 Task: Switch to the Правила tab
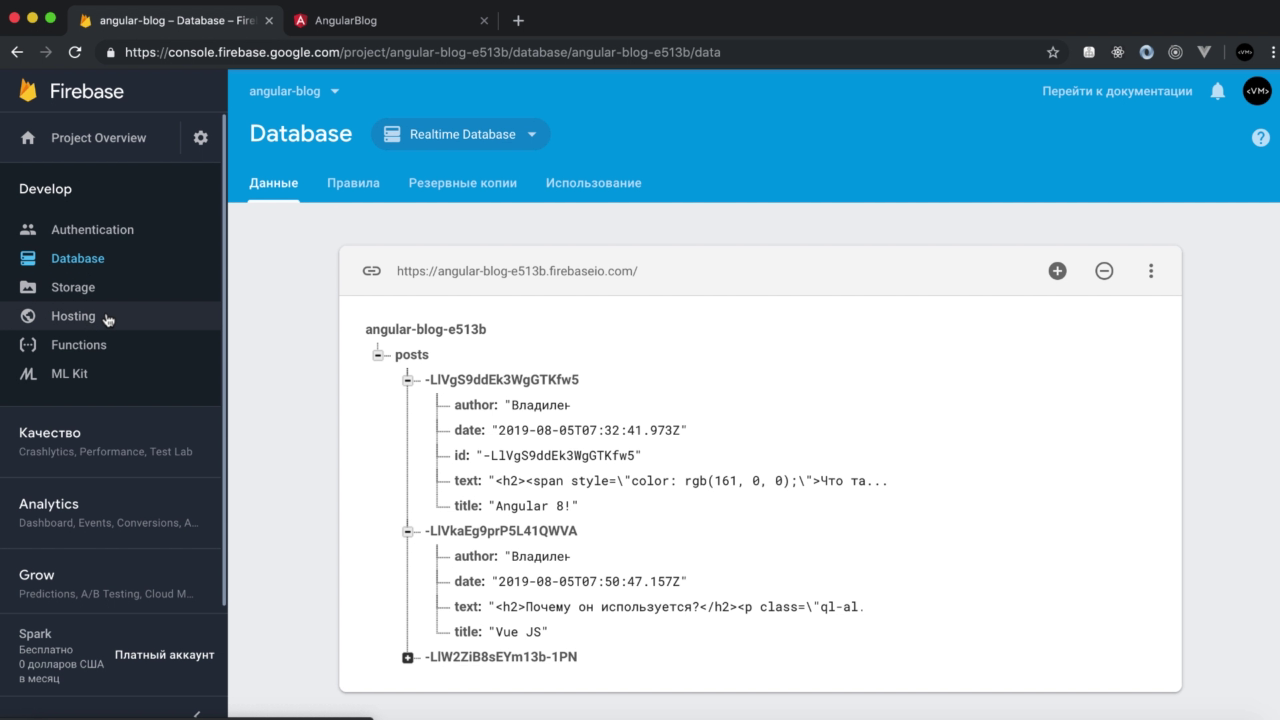pyautogui.click(x=353, y=183)
